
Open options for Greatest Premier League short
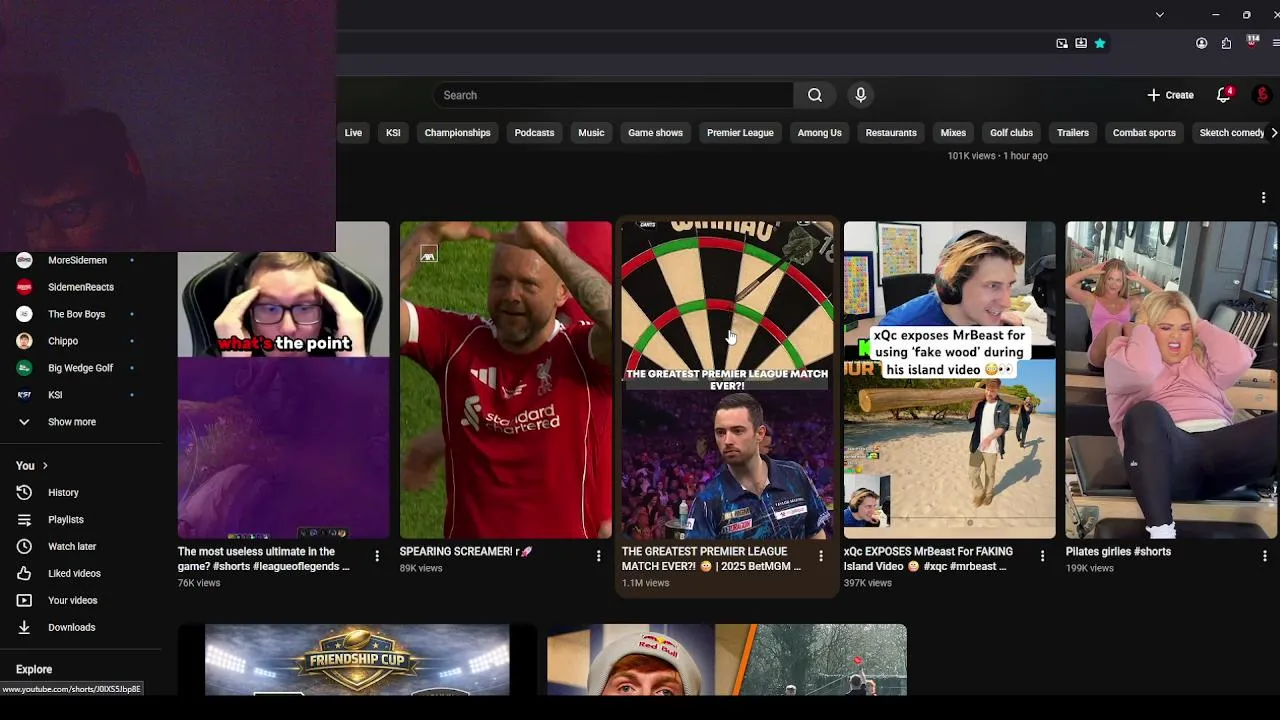point(821,556)
